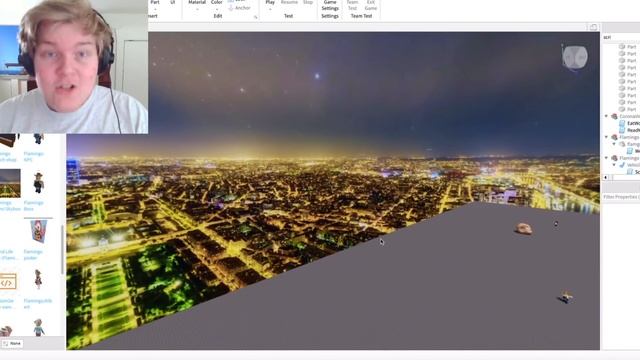Open the Play dropdown arrow
The image size is (640, 360).
click(x=270, y=9)
